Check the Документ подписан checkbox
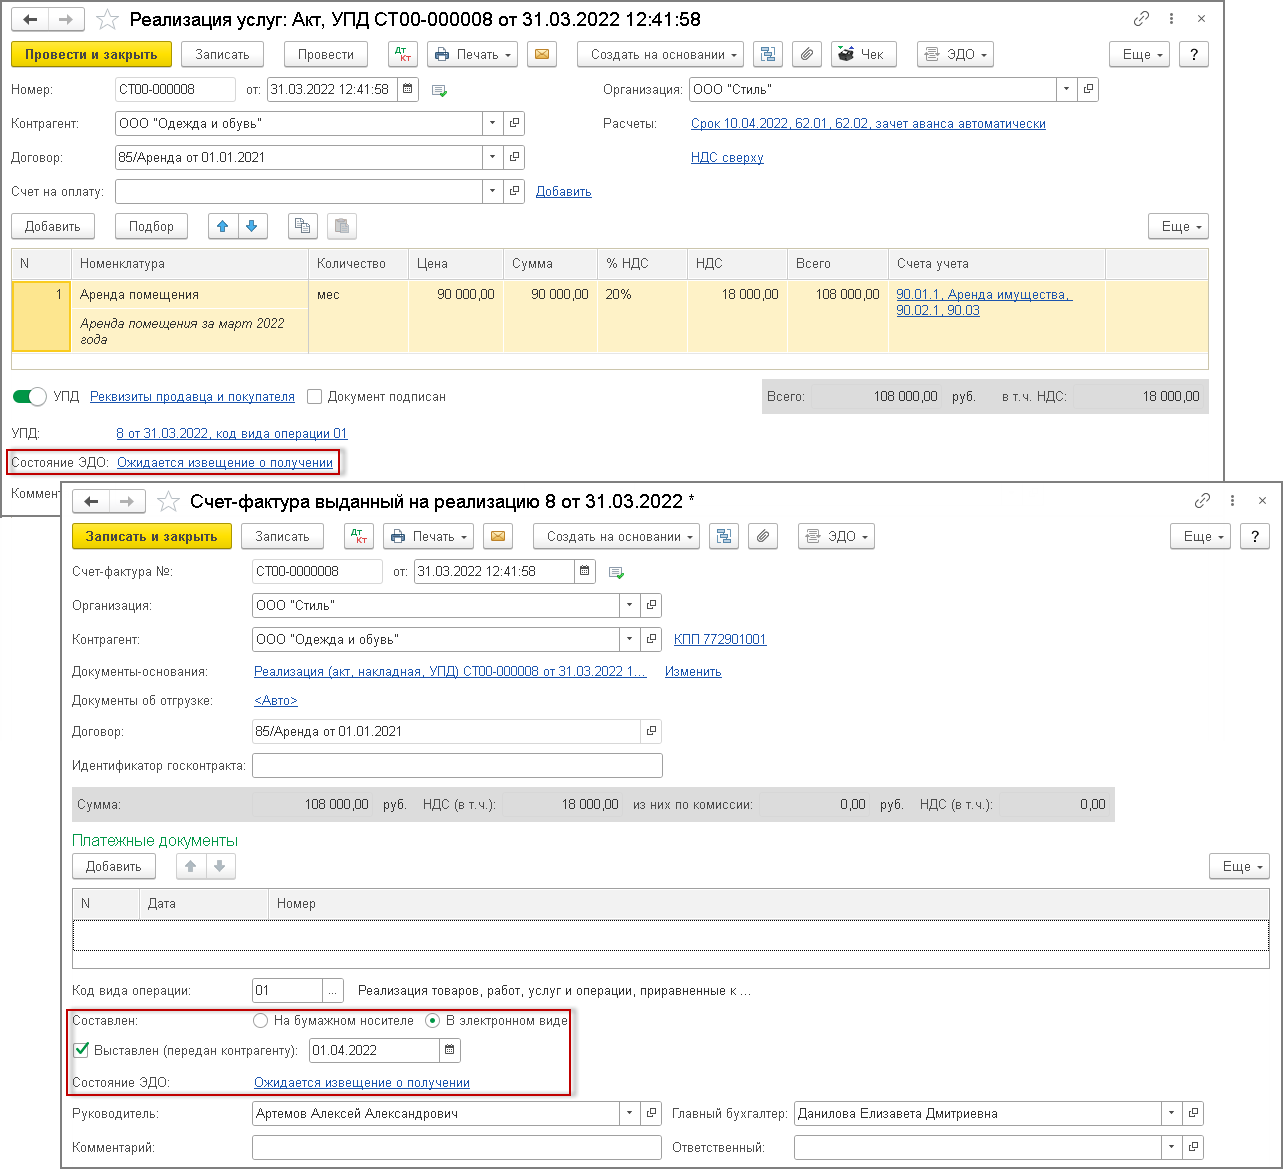Image resolution: width=1284 pixels, height=1170 pixels. (314, 397)
